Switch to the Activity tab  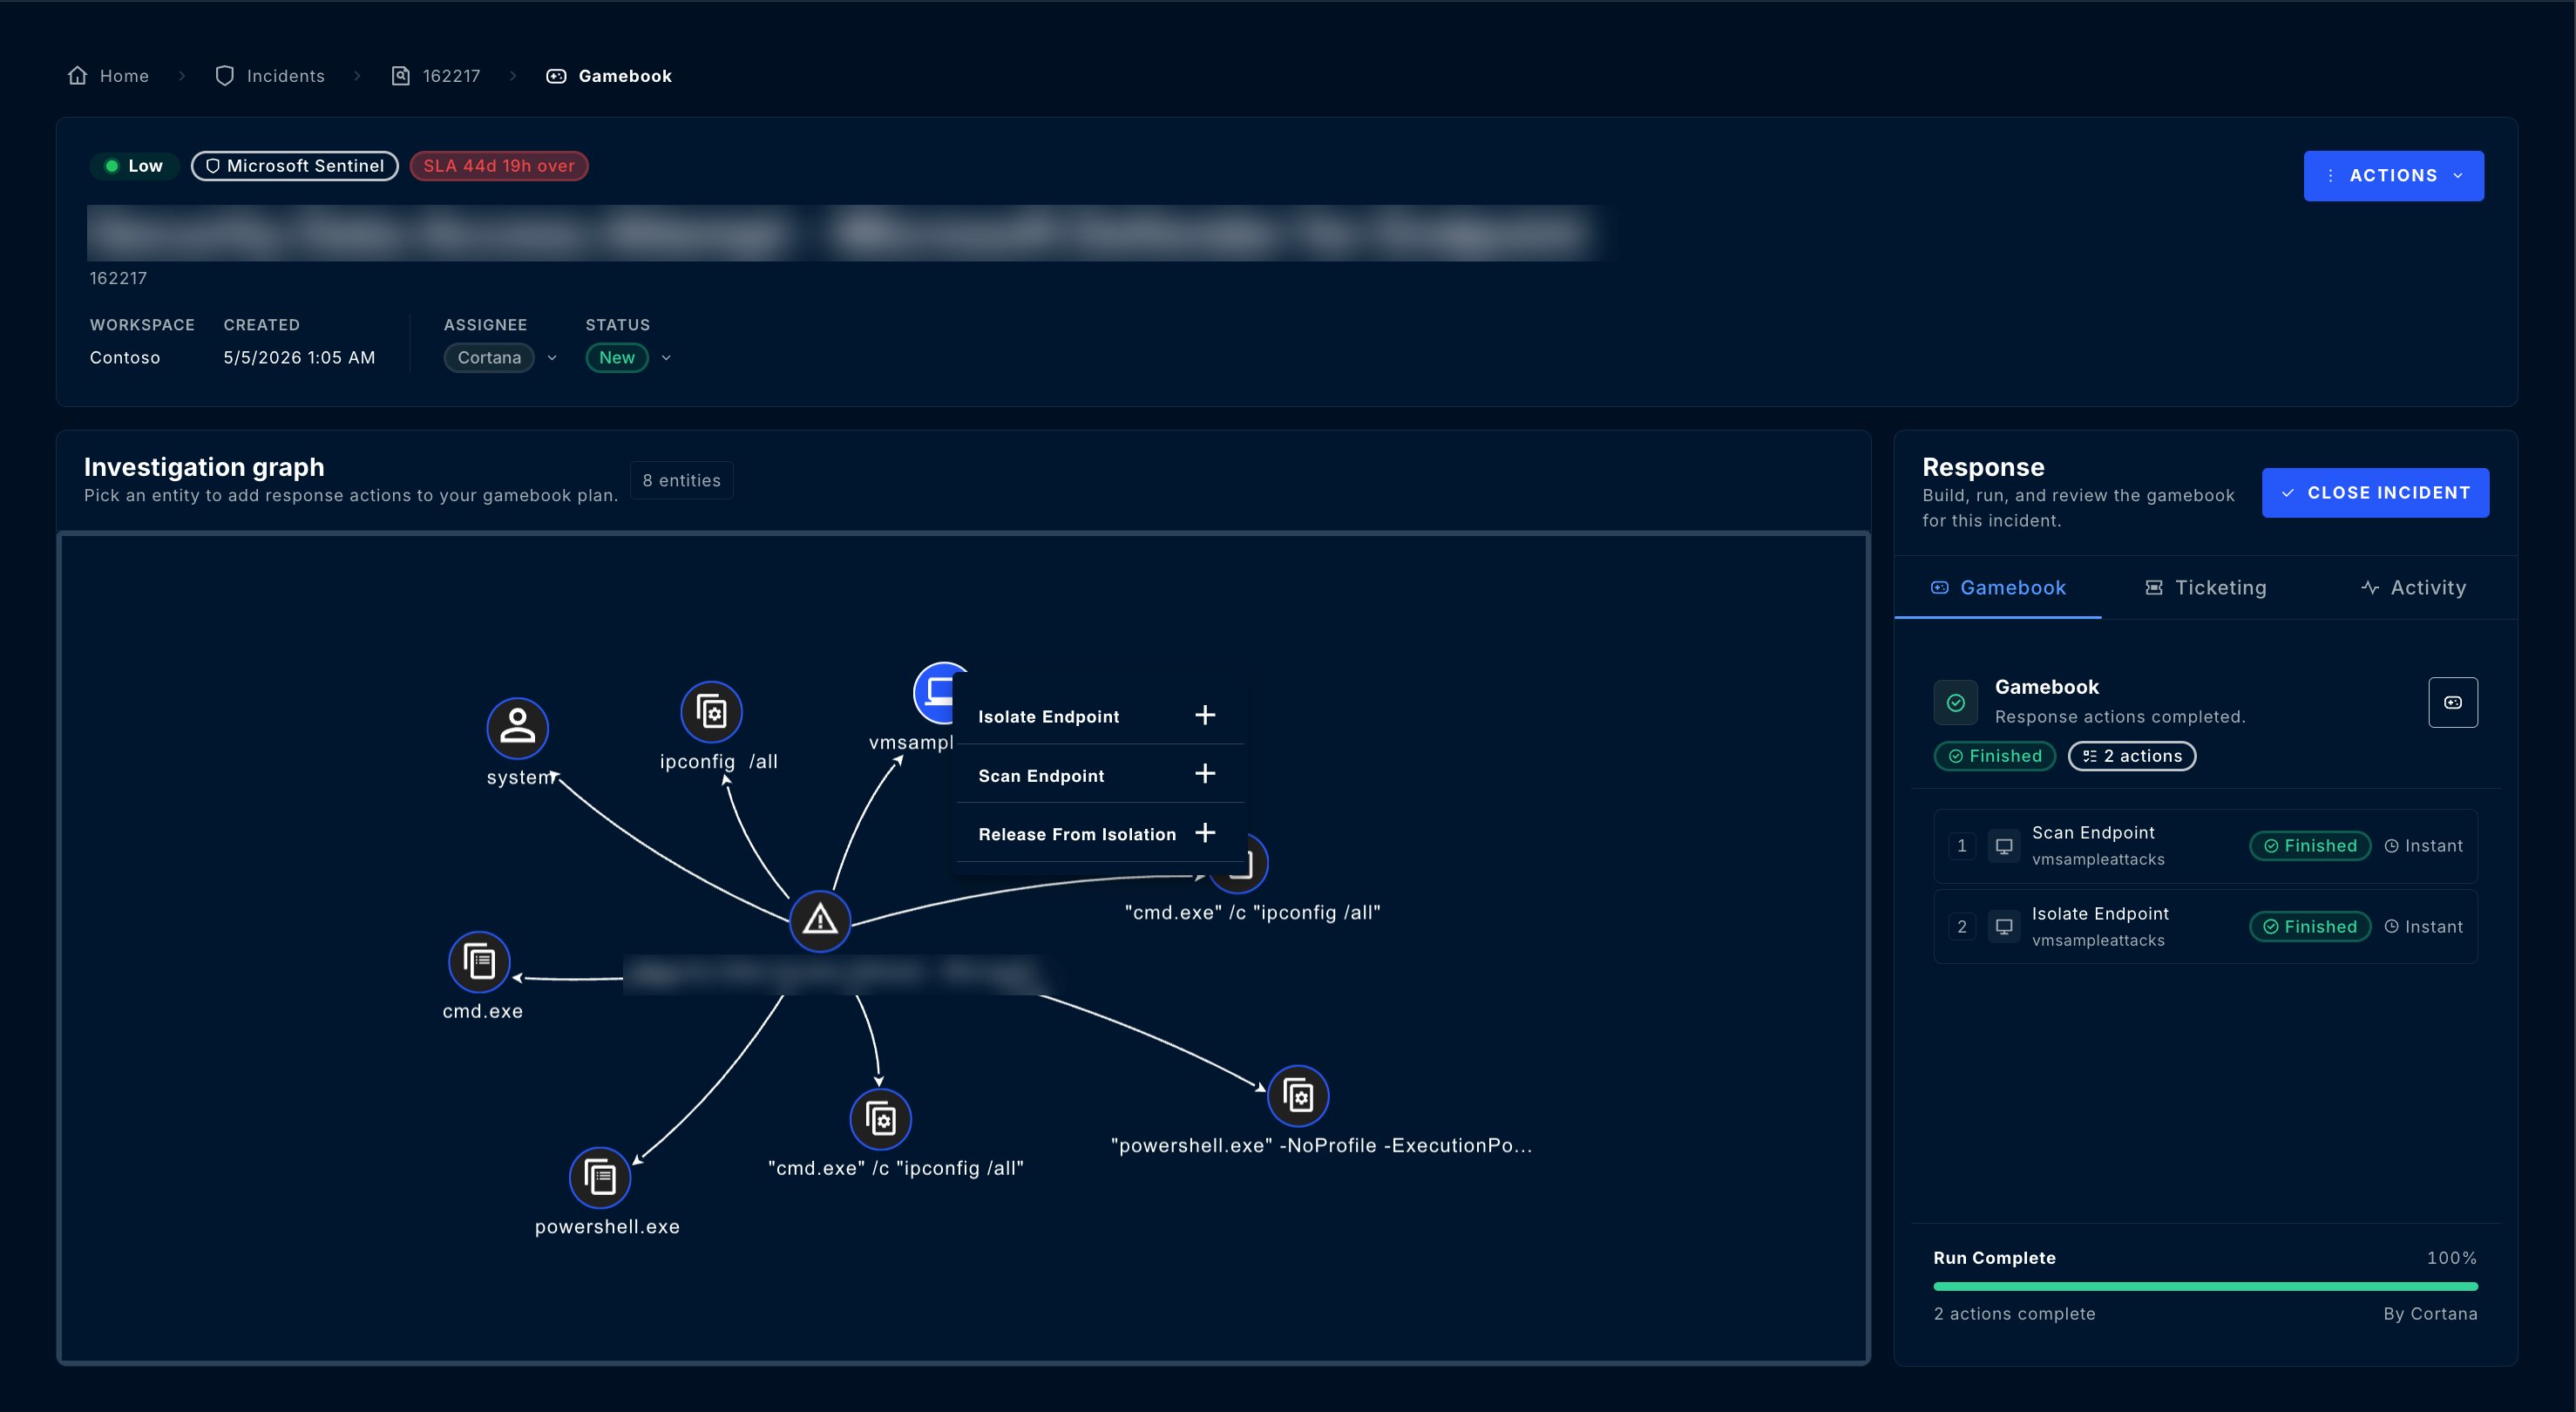(x=2413, y=588)
